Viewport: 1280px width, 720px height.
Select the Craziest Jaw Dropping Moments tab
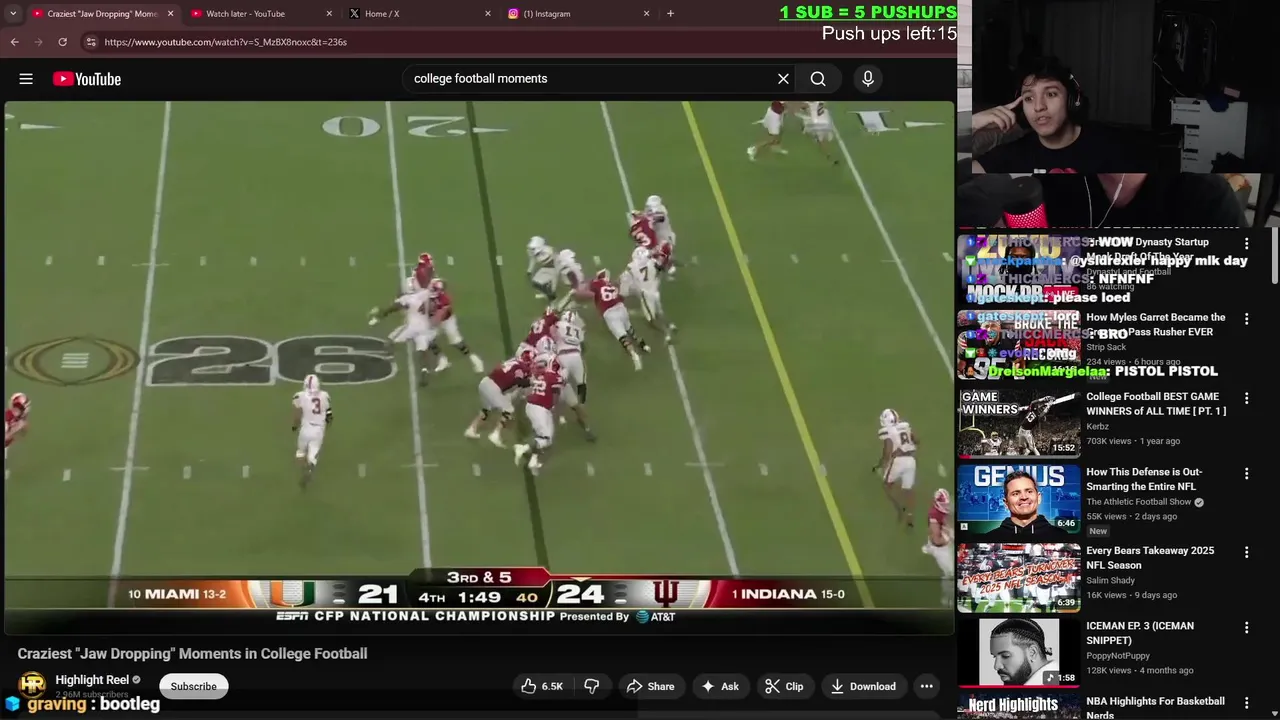[x=102, y=14]
